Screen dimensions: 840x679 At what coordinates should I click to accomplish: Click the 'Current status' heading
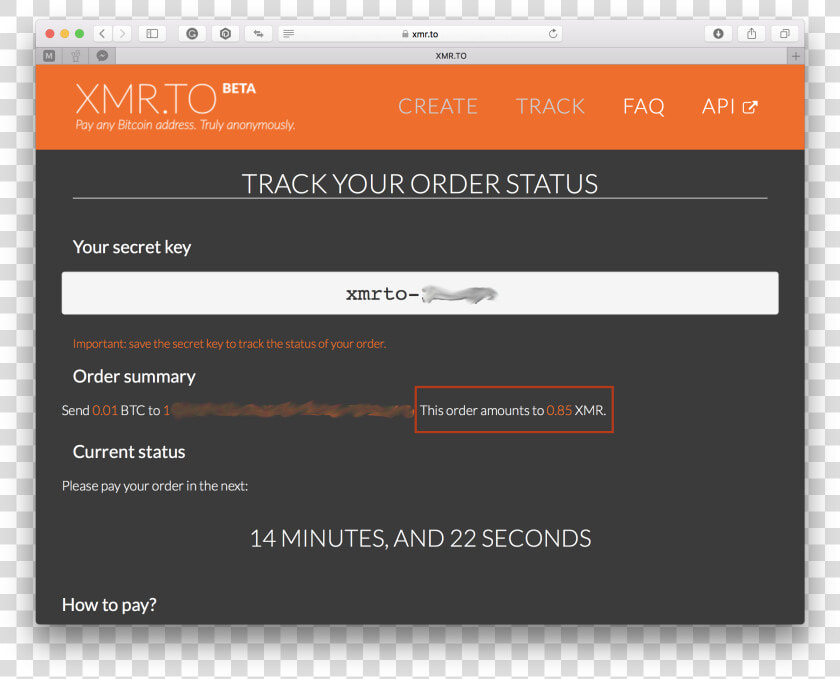tap(129, 452)
